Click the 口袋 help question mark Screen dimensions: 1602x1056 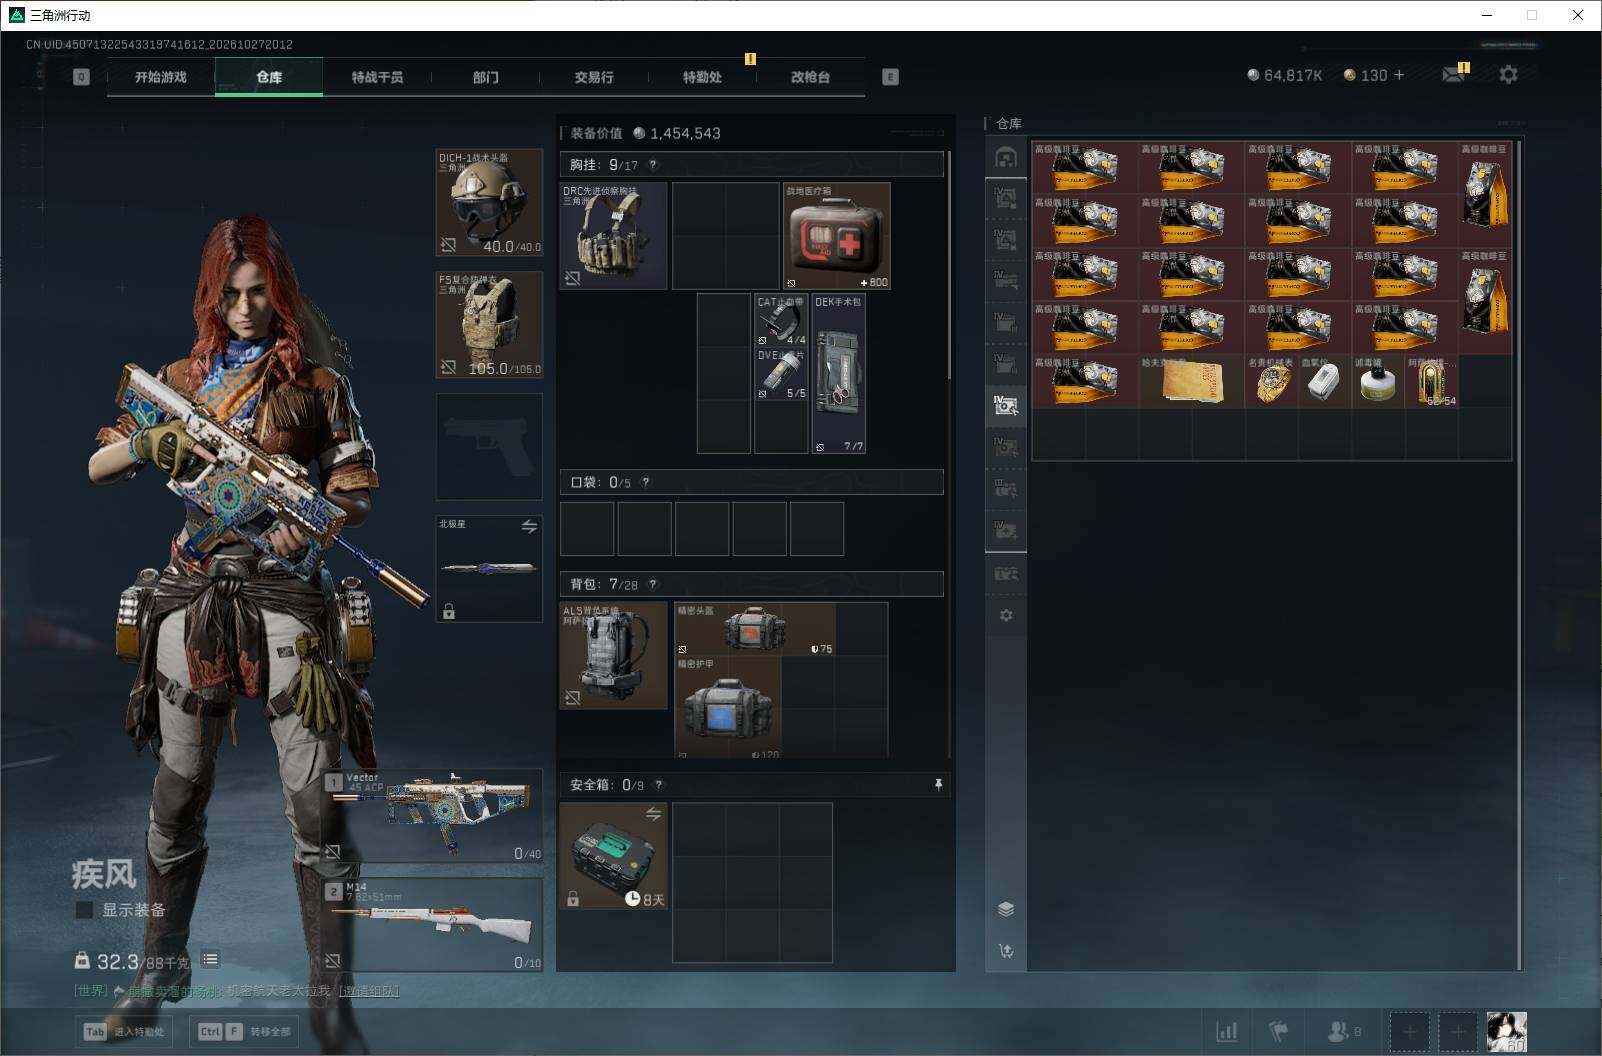click(646, 482)
